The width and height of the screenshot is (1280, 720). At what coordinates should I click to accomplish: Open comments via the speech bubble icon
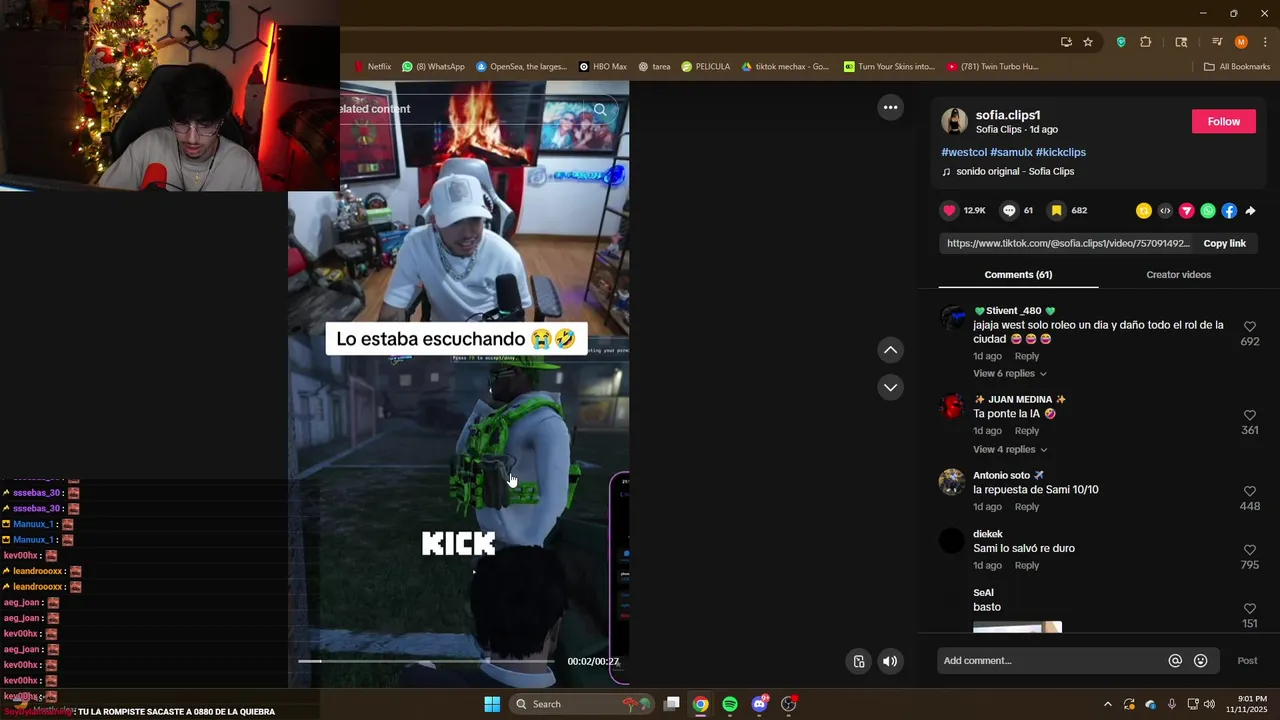coord(1009,210)
